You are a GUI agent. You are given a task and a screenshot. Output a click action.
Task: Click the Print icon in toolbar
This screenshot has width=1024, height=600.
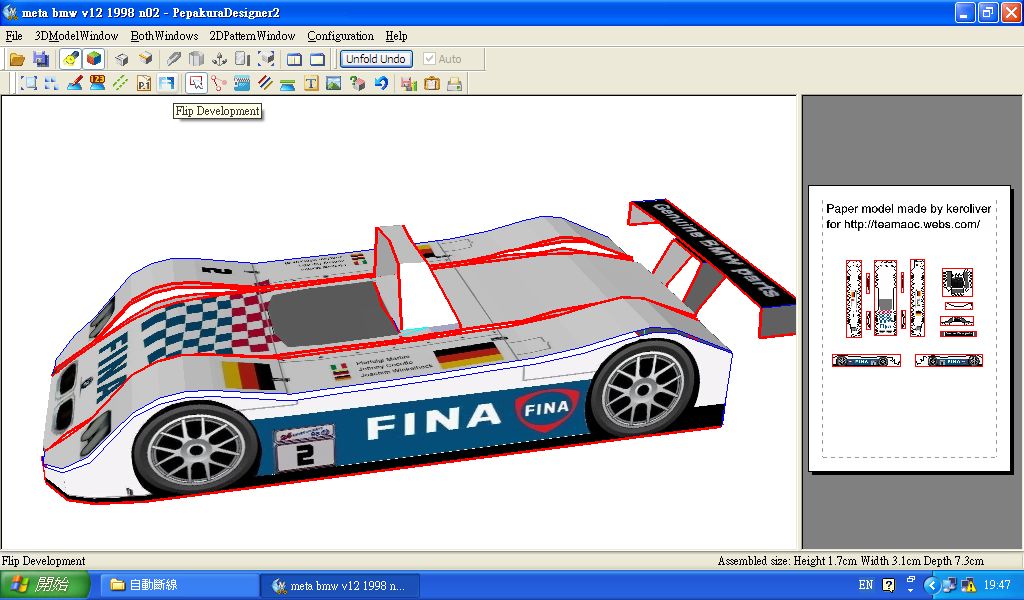[x=454, y=84]
